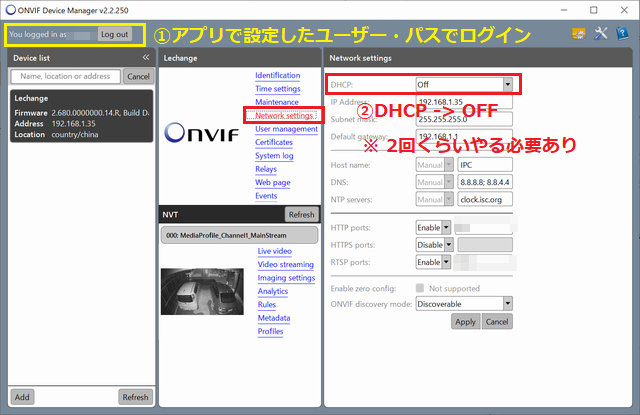640x415 pixels.
Task: Click the NTP servers field clock.isc.org
Action: pos(485,200)
